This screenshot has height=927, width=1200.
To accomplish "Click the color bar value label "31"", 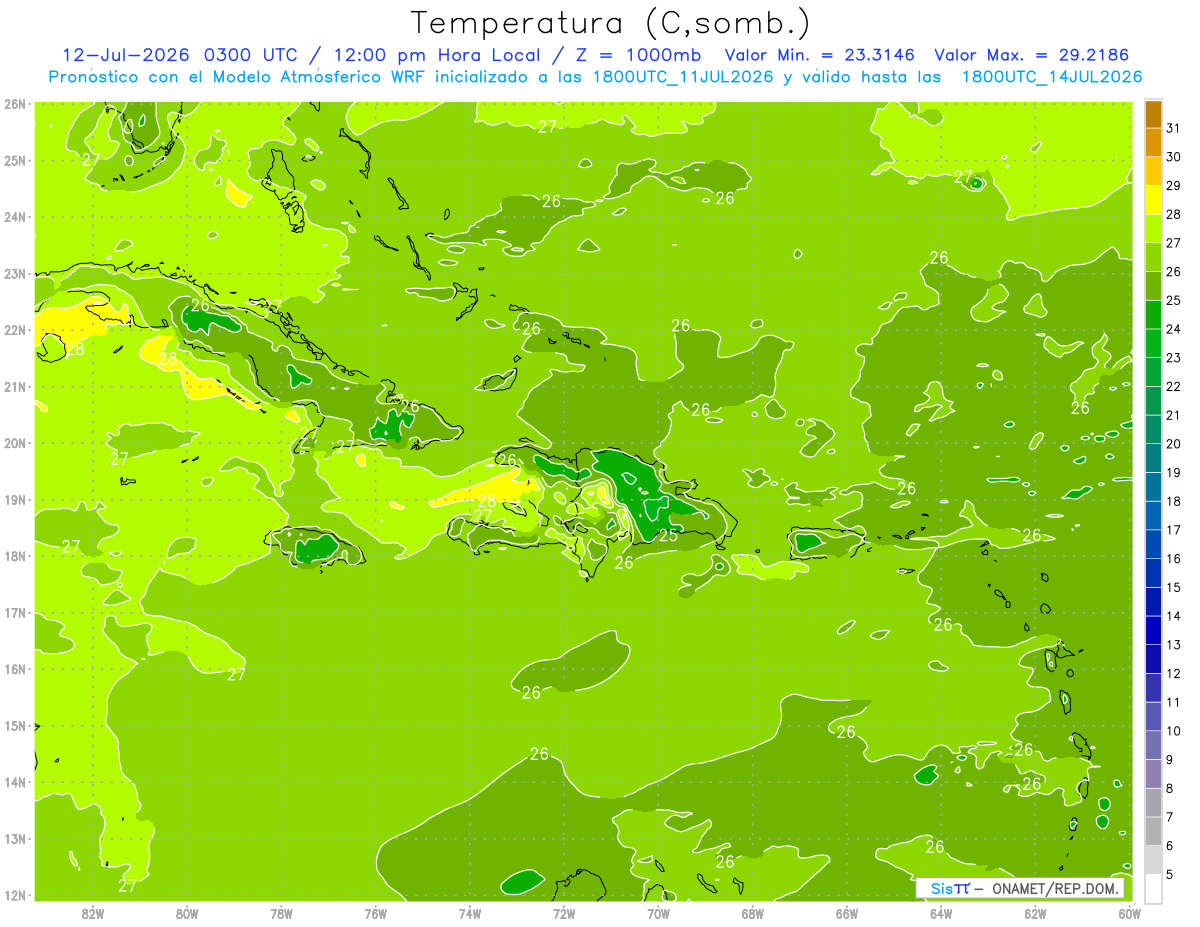I will pyautogui.click(x=1173, y=128).
